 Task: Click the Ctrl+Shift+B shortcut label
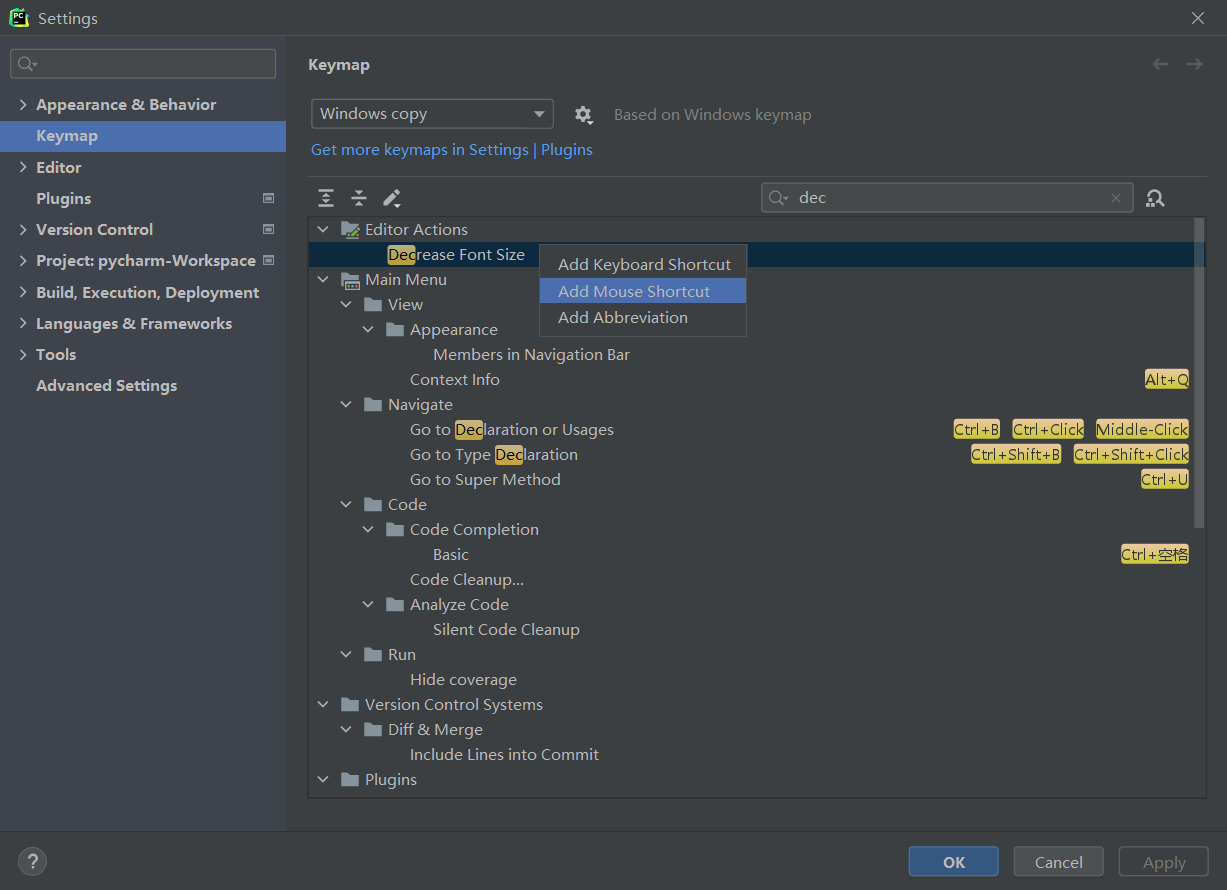(x=1016, y=455)
